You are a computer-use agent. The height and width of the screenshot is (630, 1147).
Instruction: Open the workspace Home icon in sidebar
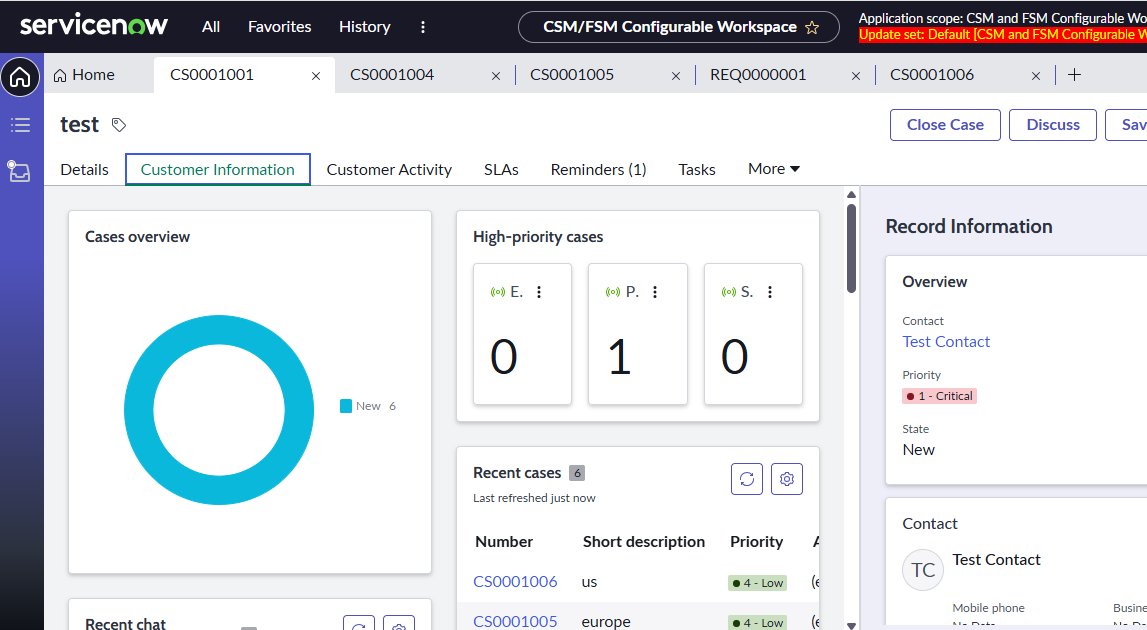(20, 76)
